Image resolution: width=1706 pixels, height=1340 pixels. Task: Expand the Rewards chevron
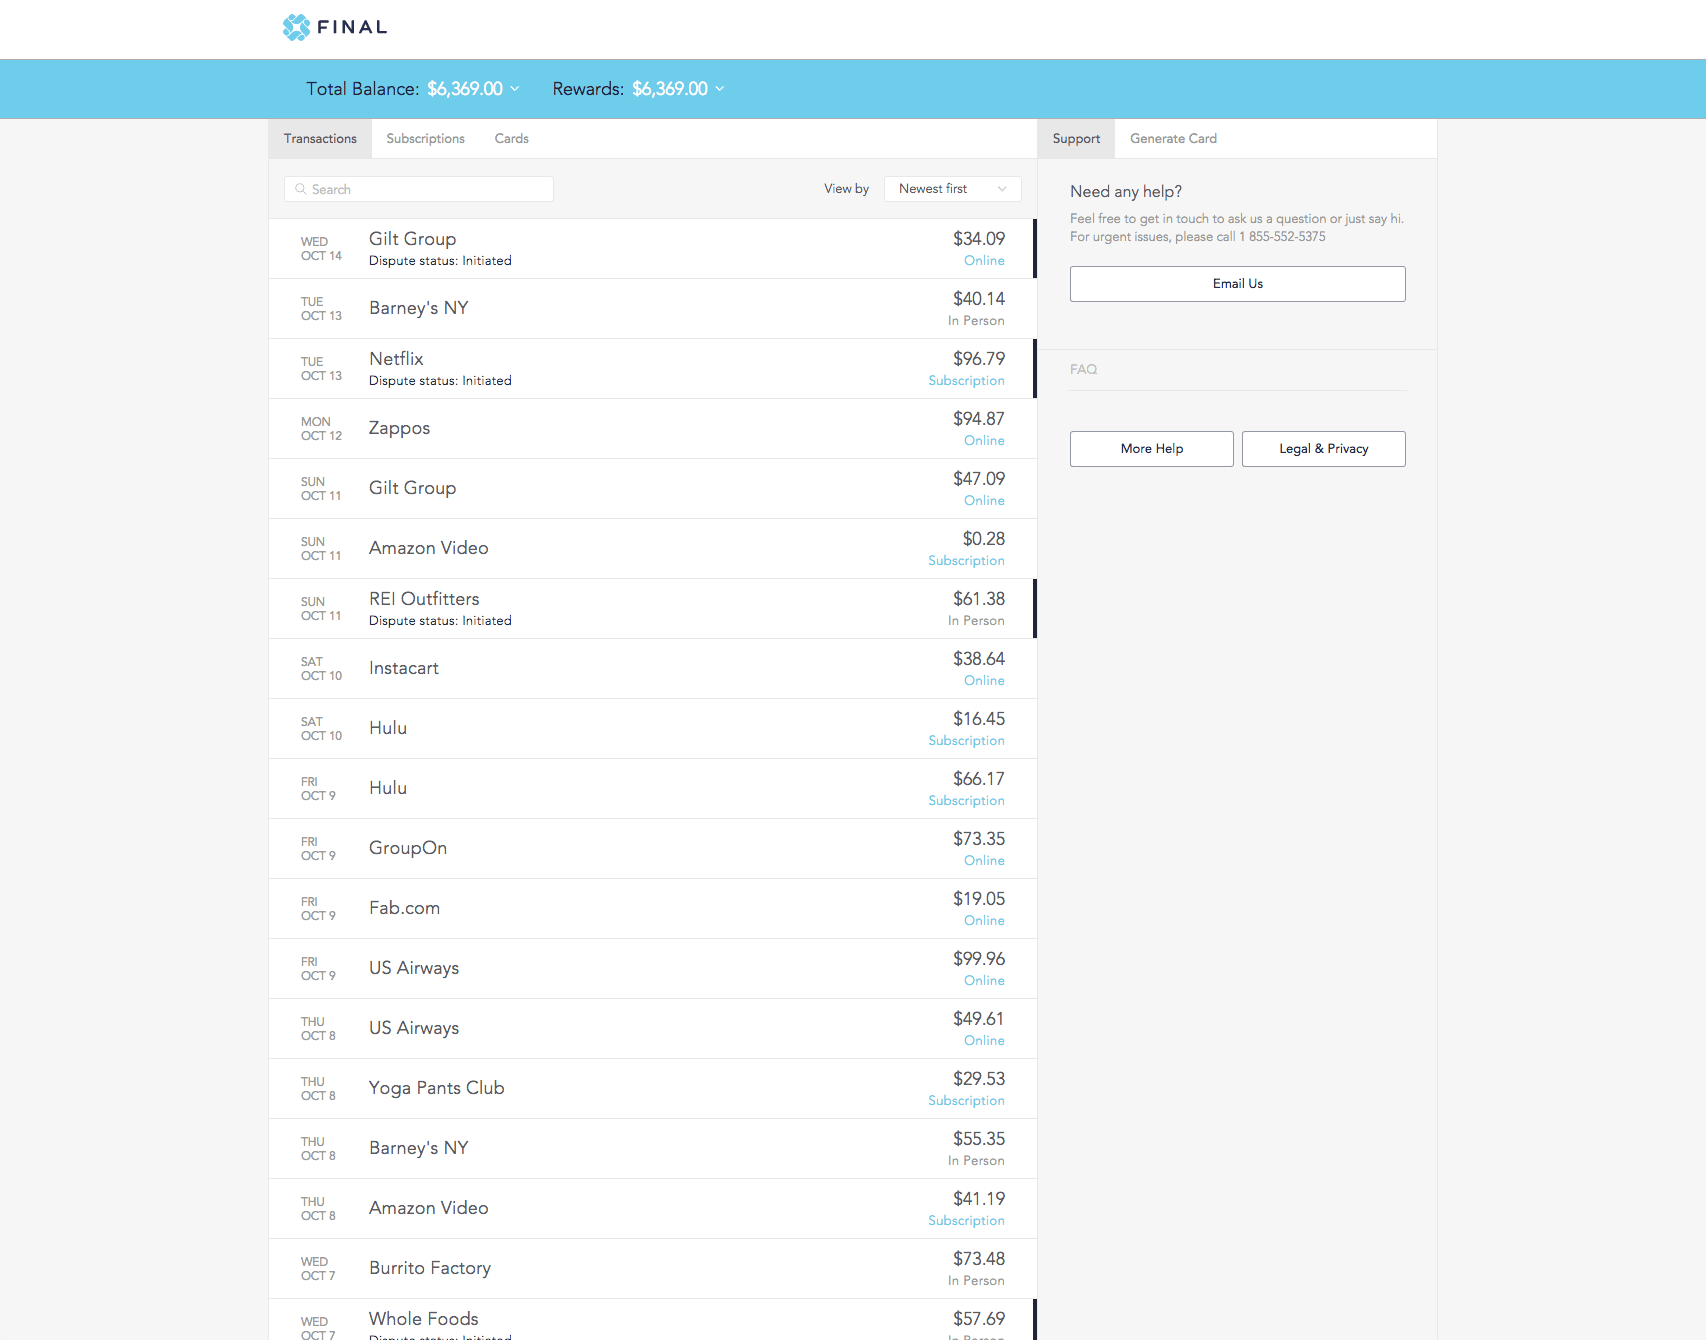720,89
